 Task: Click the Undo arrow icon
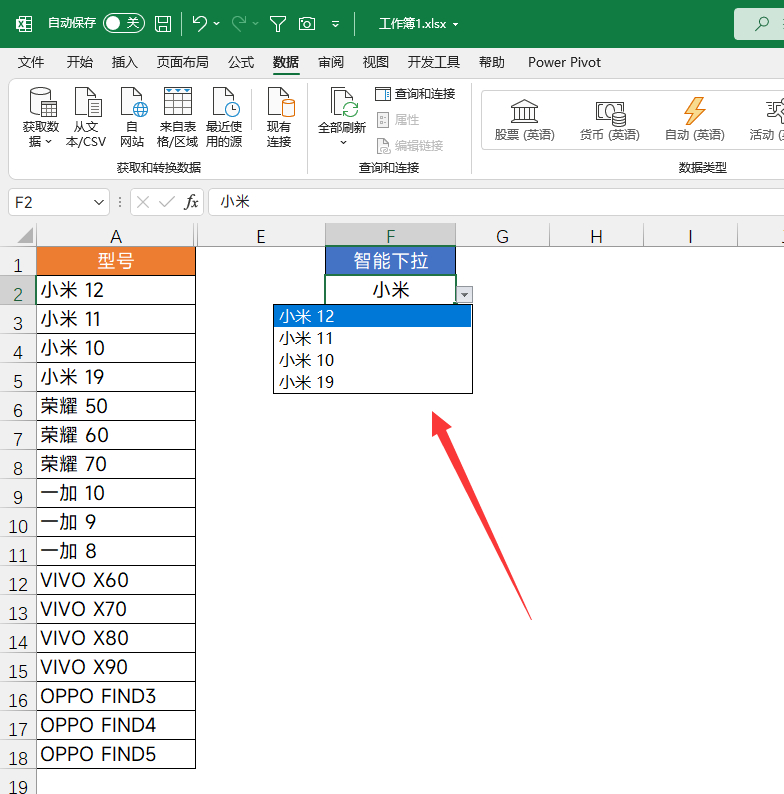tap(200, 23)
